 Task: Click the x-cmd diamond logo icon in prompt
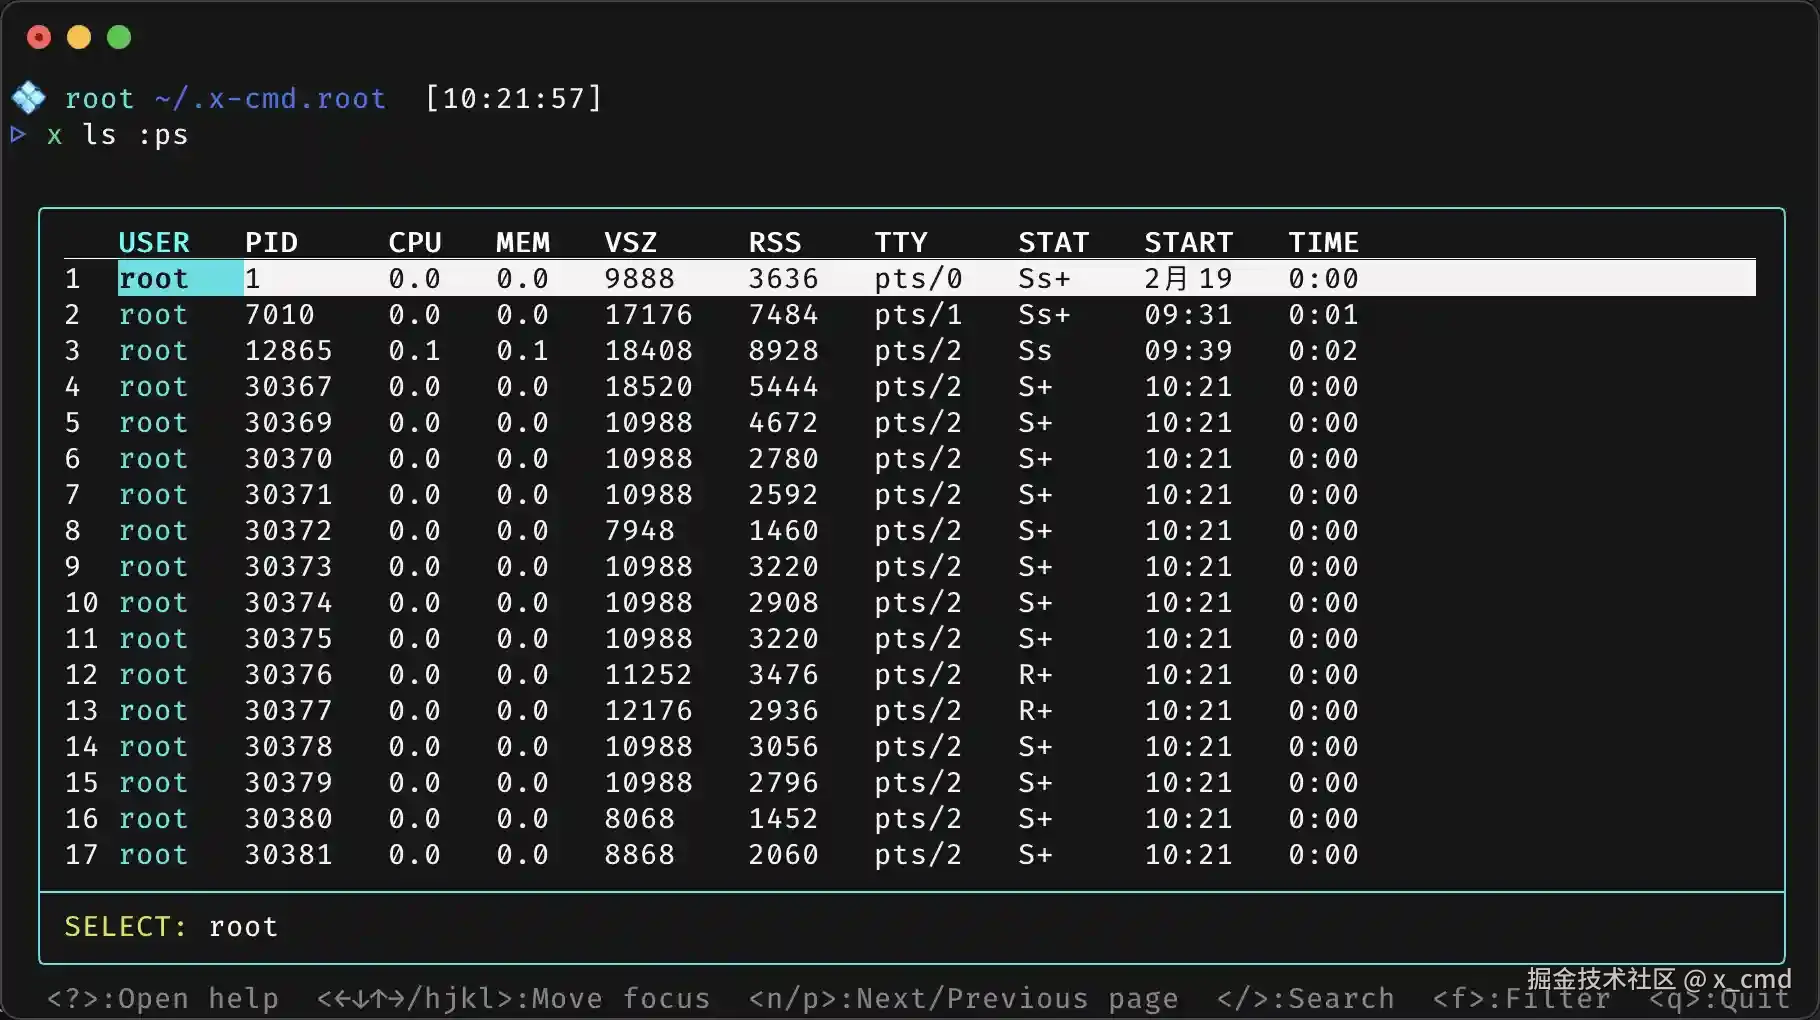28,97
